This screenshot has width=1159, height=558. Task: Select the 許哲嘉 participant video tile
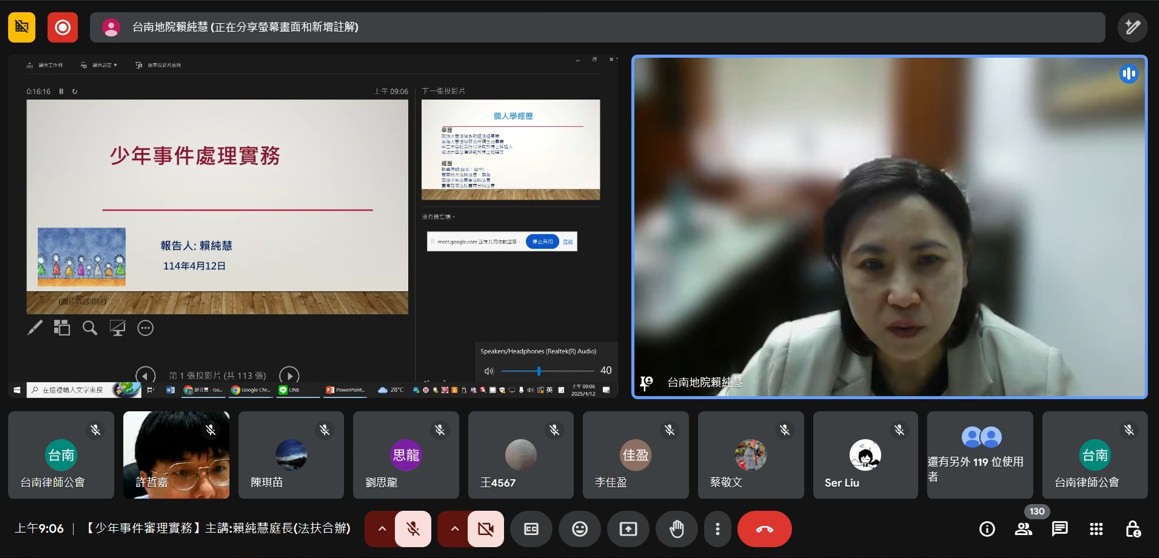pos(176,455)
